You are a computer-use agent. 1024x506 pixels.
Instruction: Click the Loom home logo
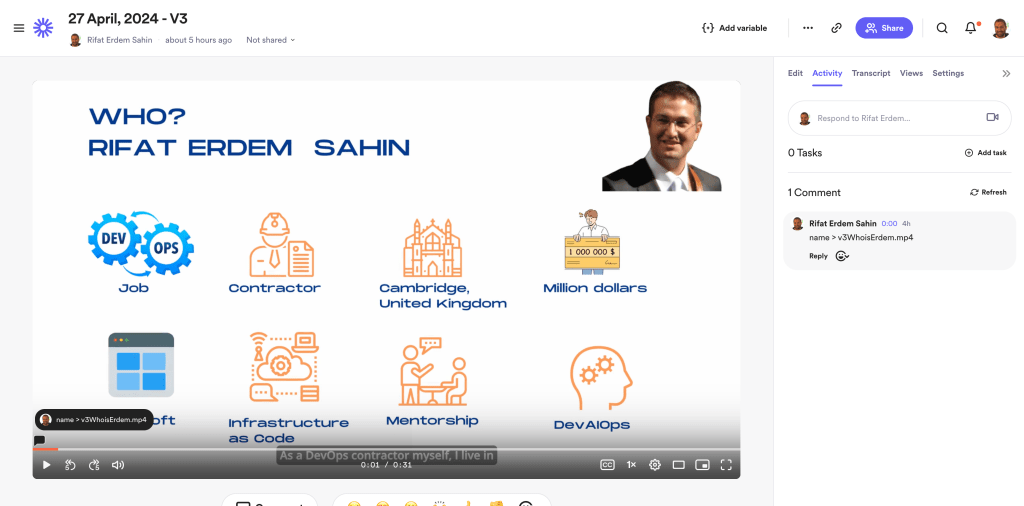click(x=43, y=27)
